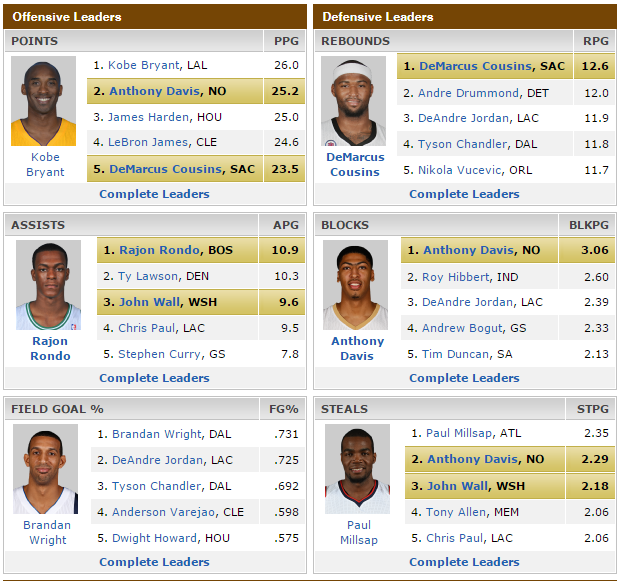Click DeAndre Jordan in Blocks list
623x581 pixels.
(468, 302)
